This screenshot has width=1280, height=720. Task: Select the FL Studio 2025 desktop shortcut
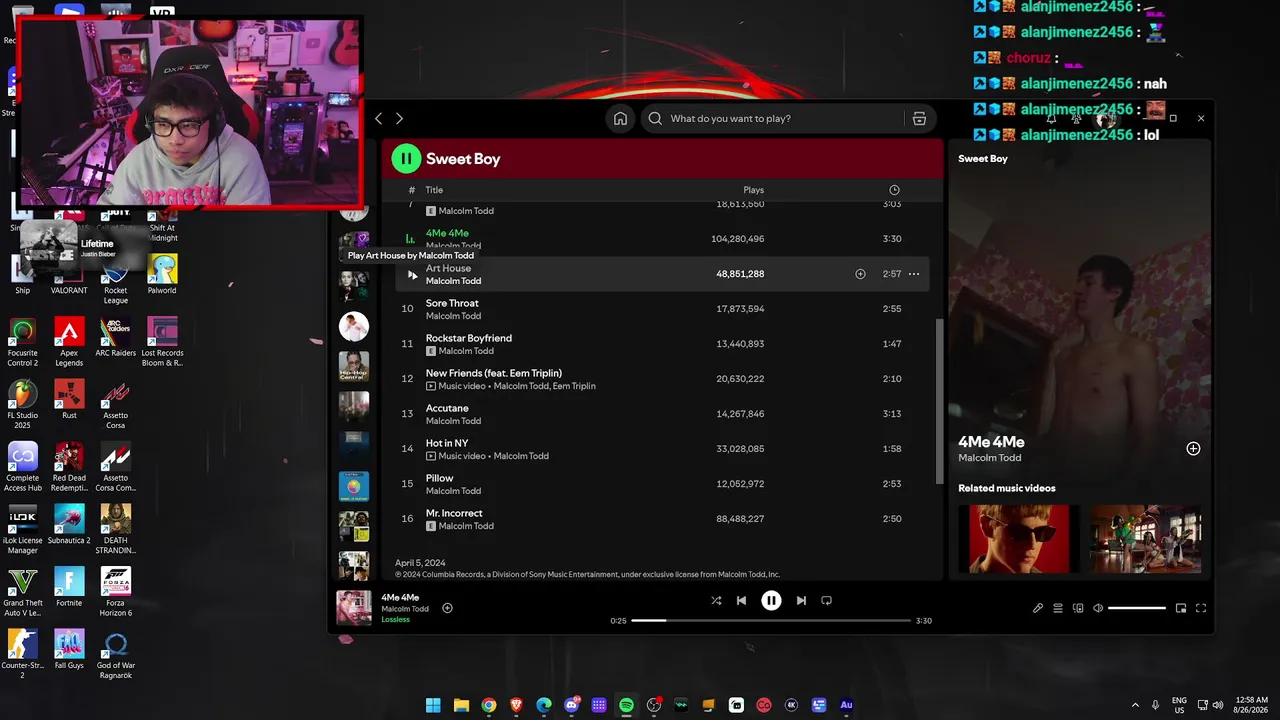click(22, 404)
